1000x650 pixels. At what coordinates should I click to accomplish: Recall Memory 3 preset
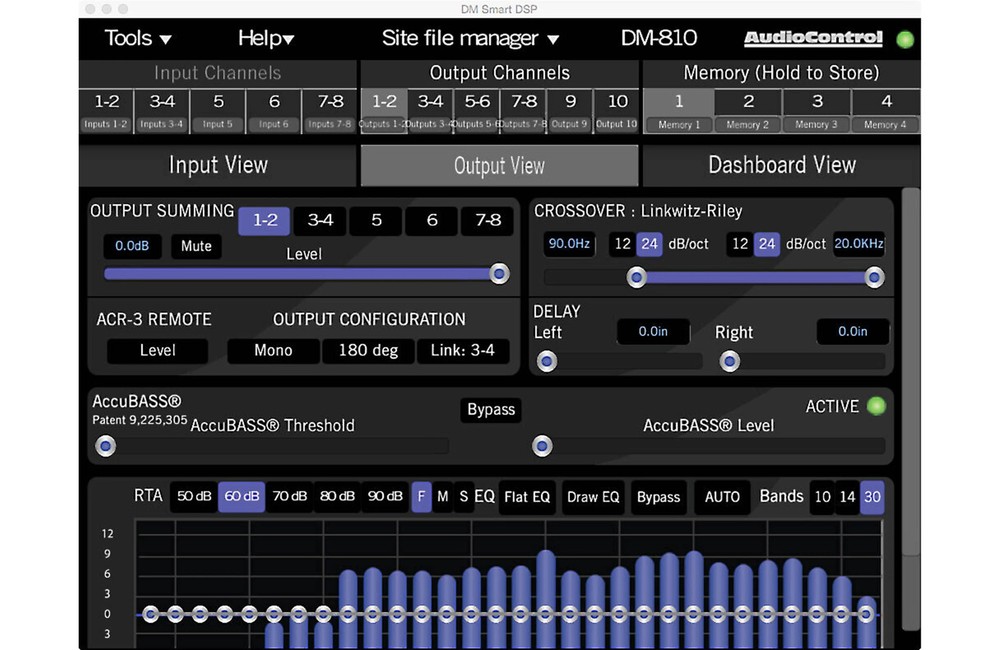click(x=817, y=111)
